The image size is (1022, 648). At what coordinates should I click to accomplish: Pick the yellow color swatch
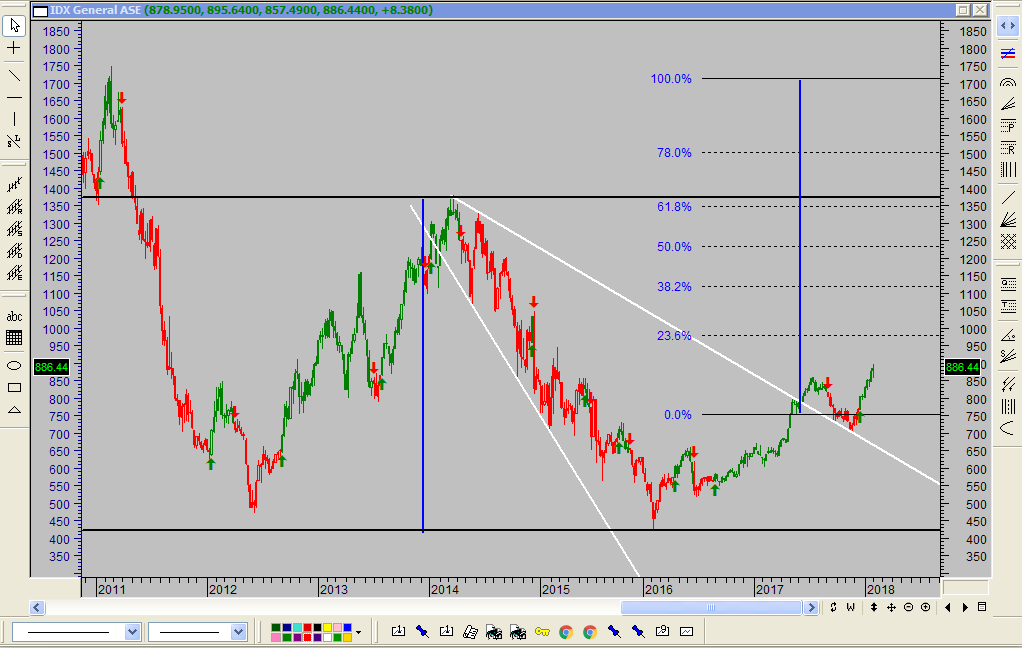point(327,628)
